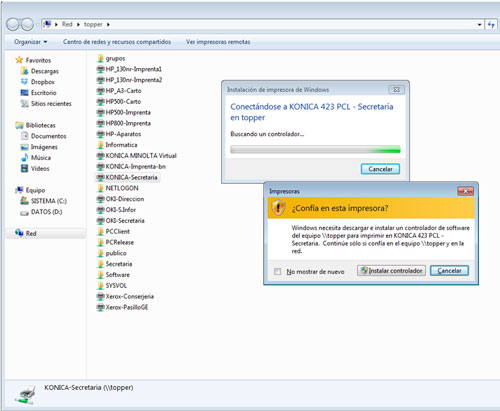Check the No mostrar de nuevo checkbox
The image size is (500, 411).
click(x=277, y=272)
